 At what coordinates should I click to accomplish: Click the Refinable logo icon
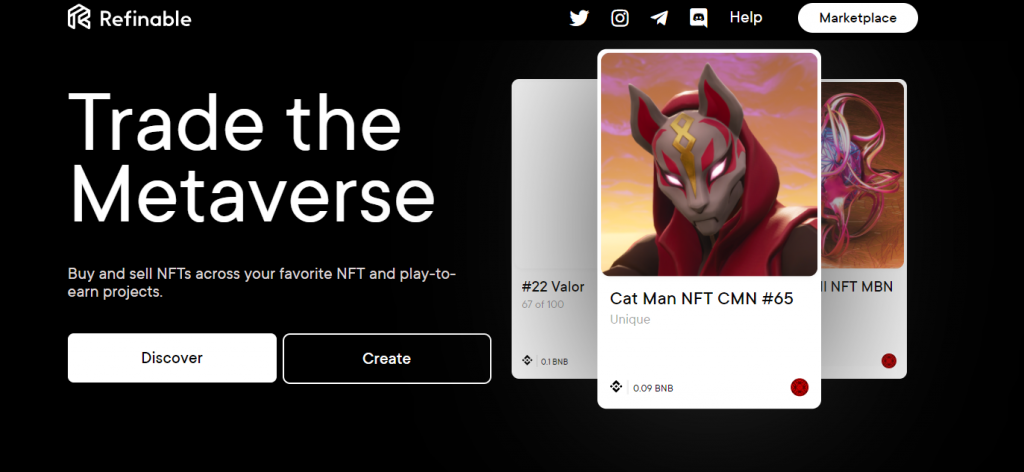[79, 17]
